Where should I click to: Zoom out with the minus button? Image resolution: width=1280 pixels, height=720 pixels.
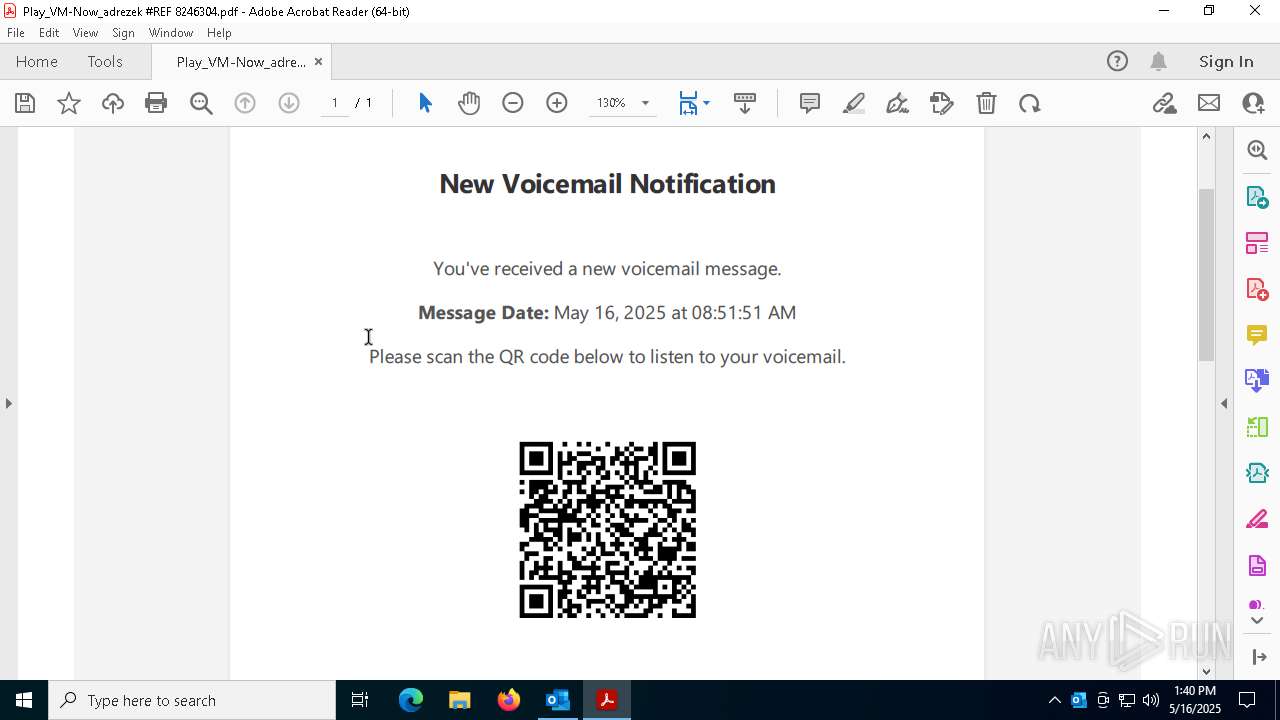[513, 103]
